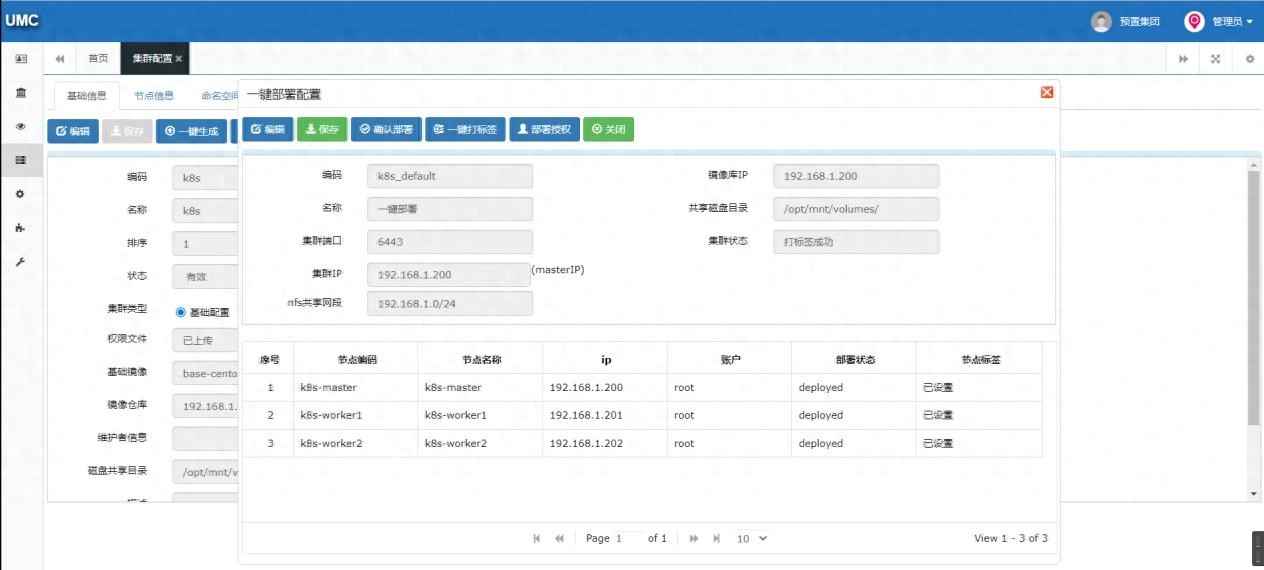1264x570 pixels.
Task: Click the ip column header
Action: 605,358
